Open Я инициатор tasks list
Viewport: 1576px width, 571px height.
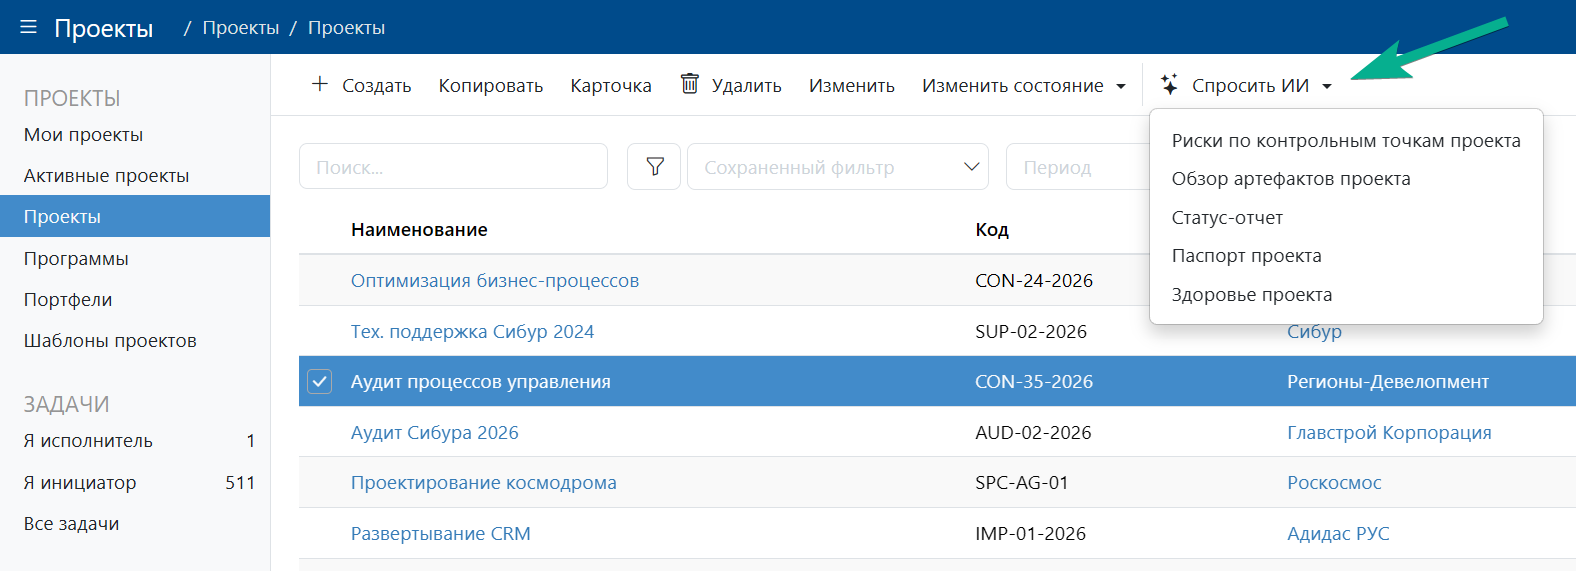click(80, 483)
